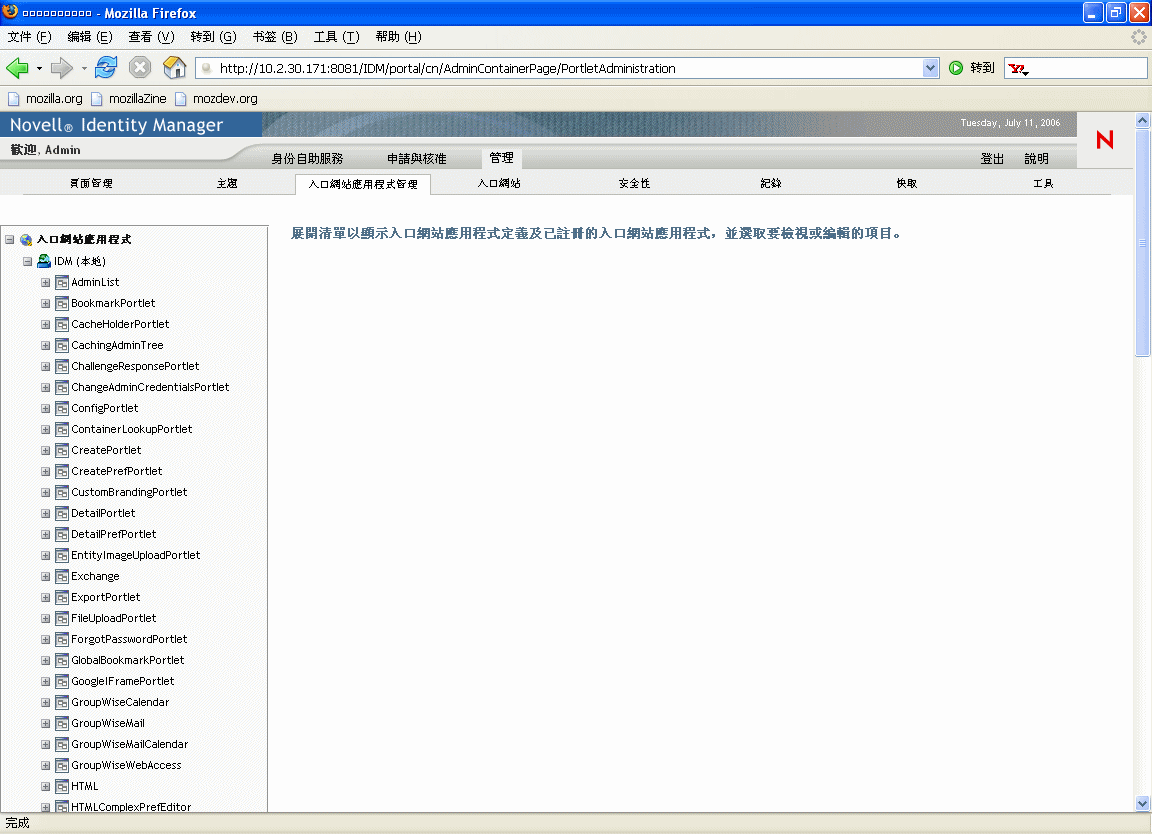Collapse the root portlet applications tree node
1152x834 pixels.
click(10, 240)
